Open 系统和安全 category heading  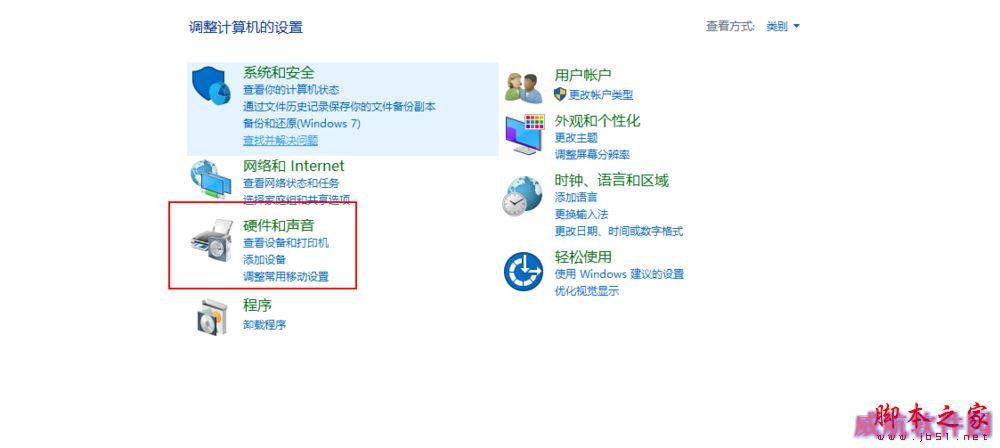click(x=279, y=73)
